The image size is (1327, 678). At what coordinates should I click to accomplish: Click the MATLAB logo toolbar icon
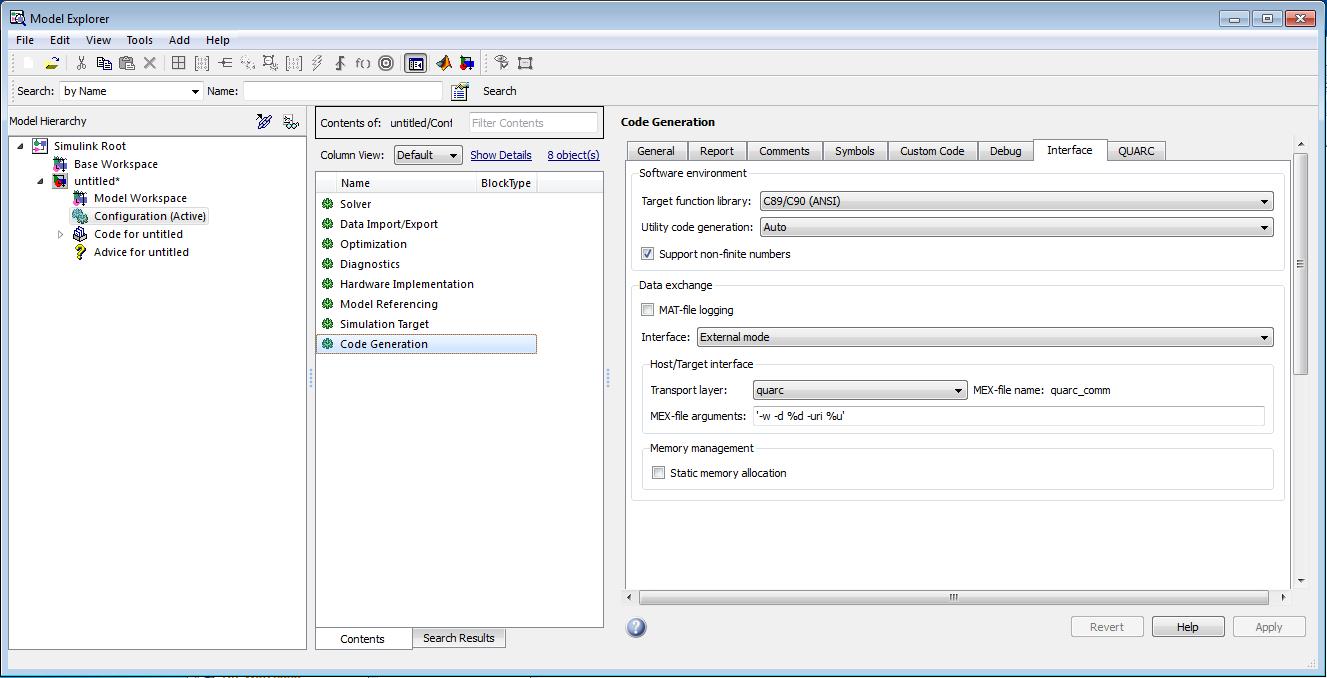coord(444,63)
